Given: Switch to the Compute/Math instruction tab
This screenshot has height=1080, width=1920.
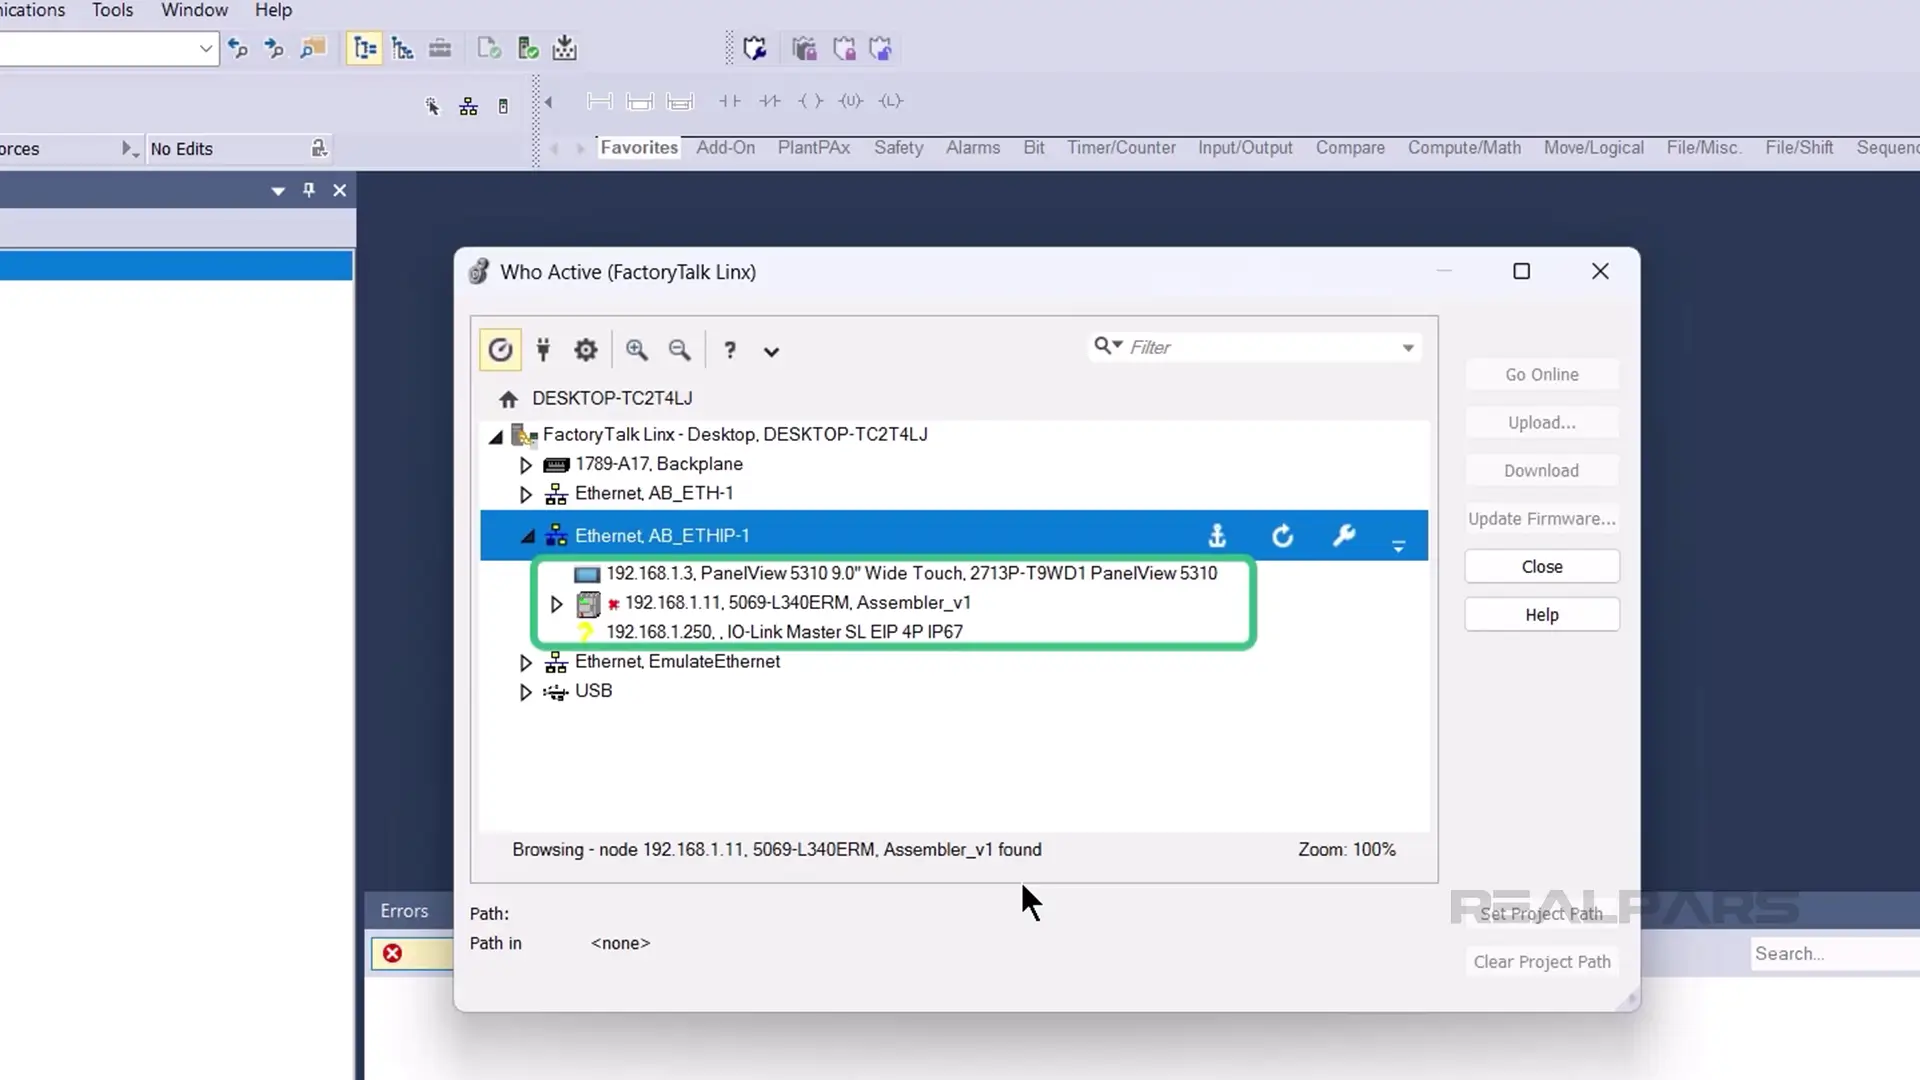Looking at the screenshot, I should [x=1464, y=147].
